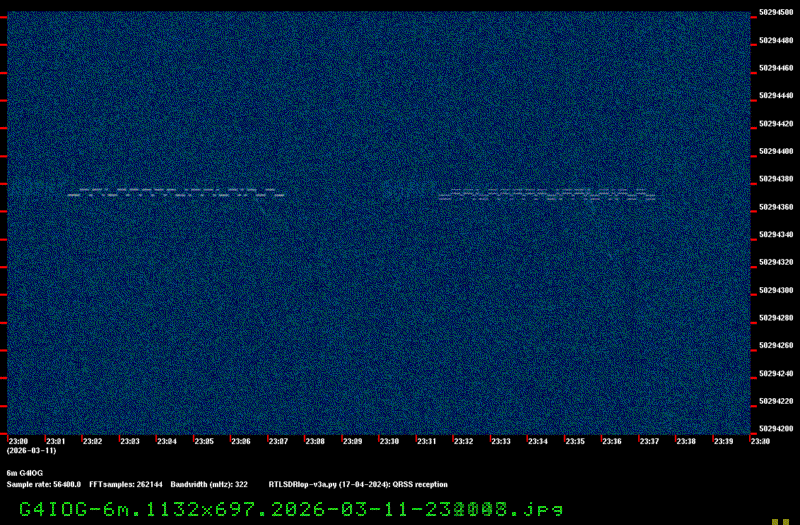
Task: Click the 23:13 time label
Action: [x=501, y=441]
